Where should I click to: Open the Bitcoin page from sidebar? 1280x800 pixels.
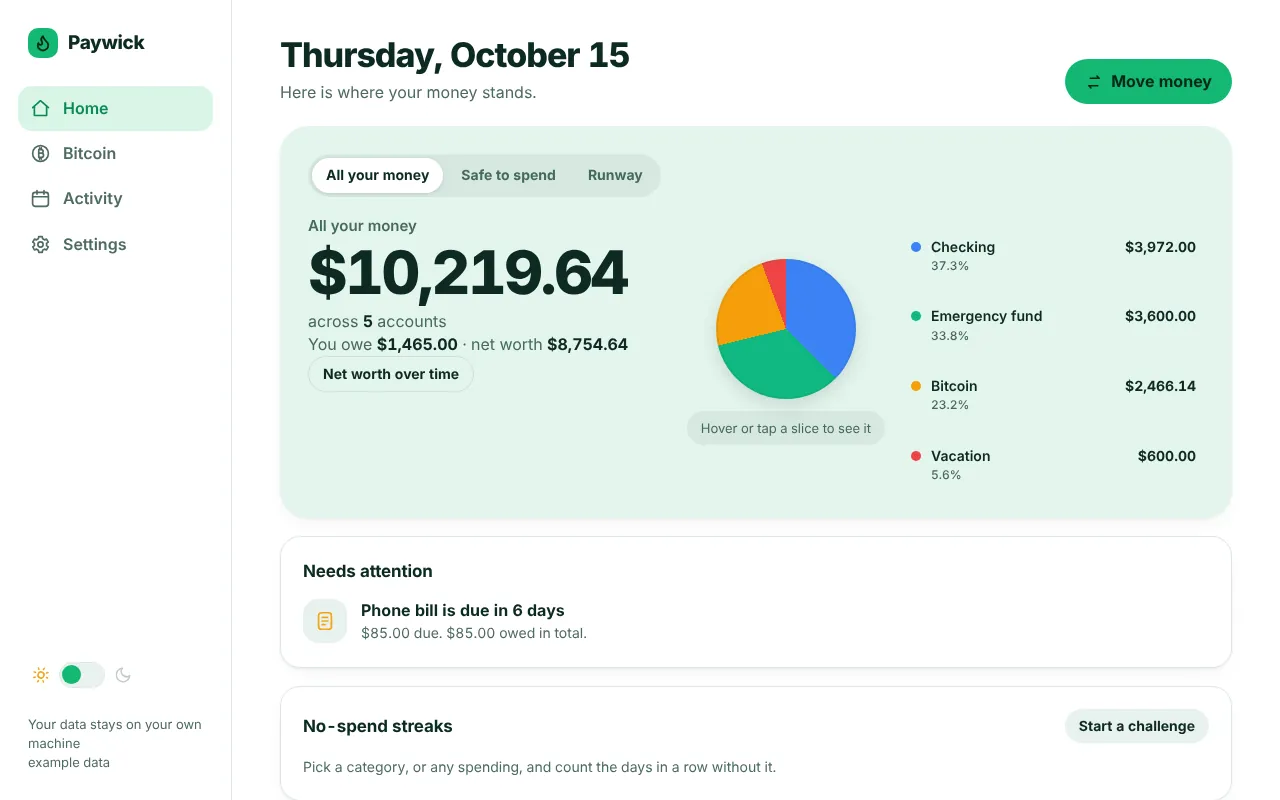[x=115, y=154]
